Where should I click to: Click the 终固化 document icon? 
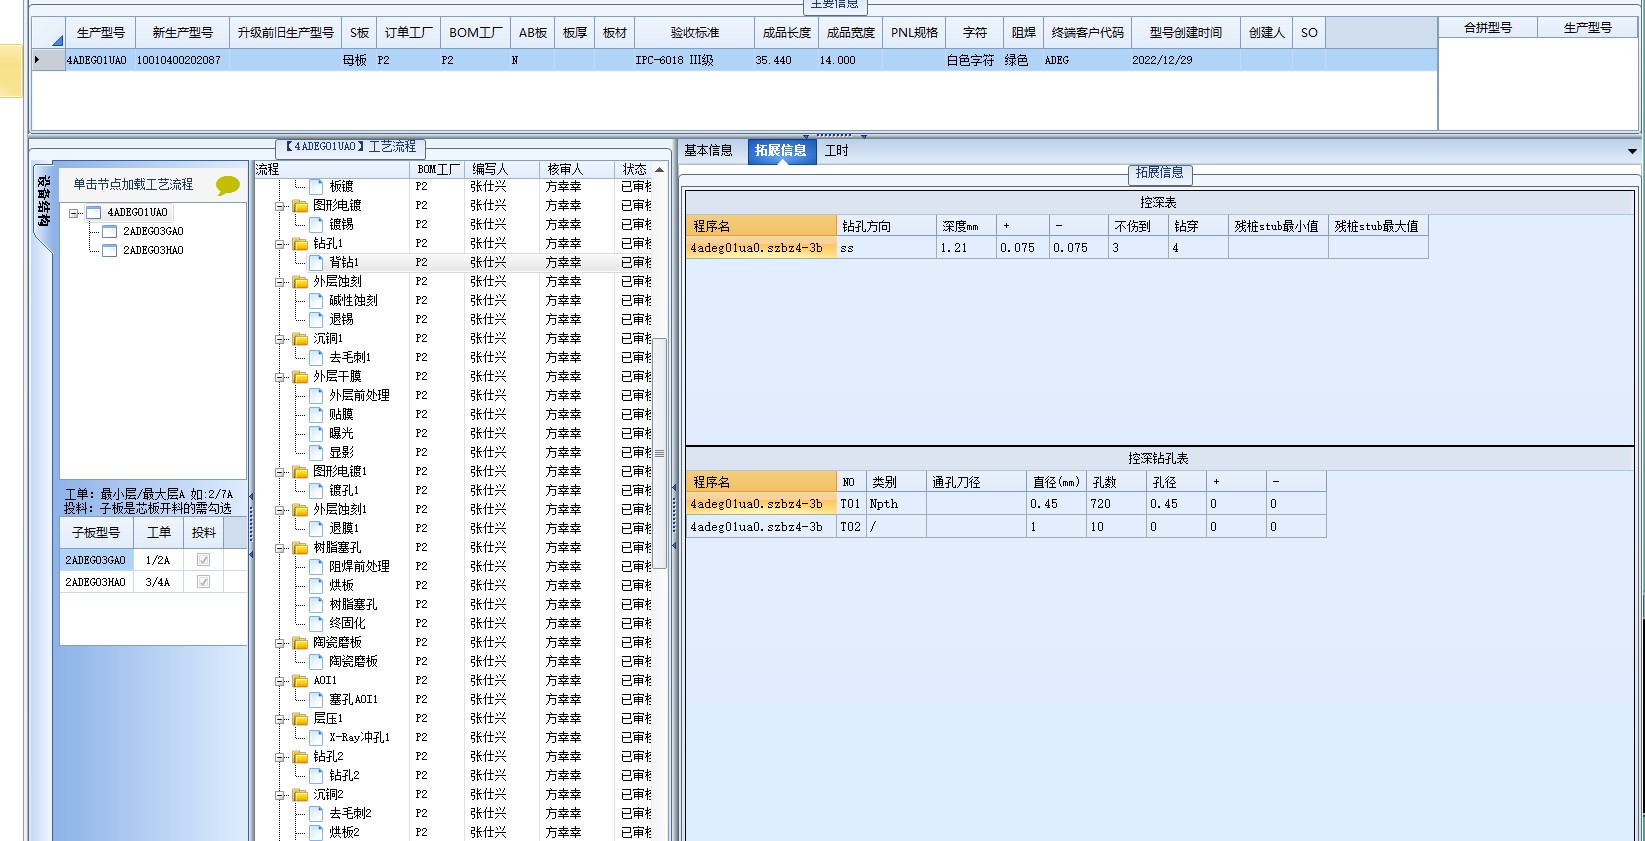point(316,623)
